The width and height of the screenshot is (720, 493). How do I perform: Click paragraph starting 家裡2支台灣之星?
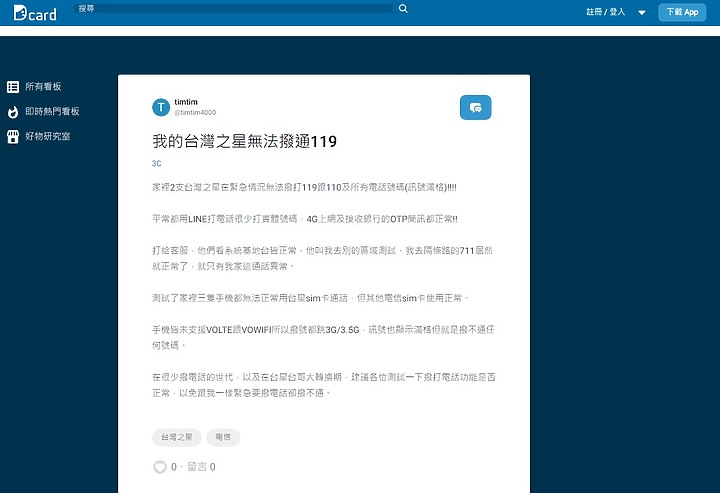click(304, 187)
